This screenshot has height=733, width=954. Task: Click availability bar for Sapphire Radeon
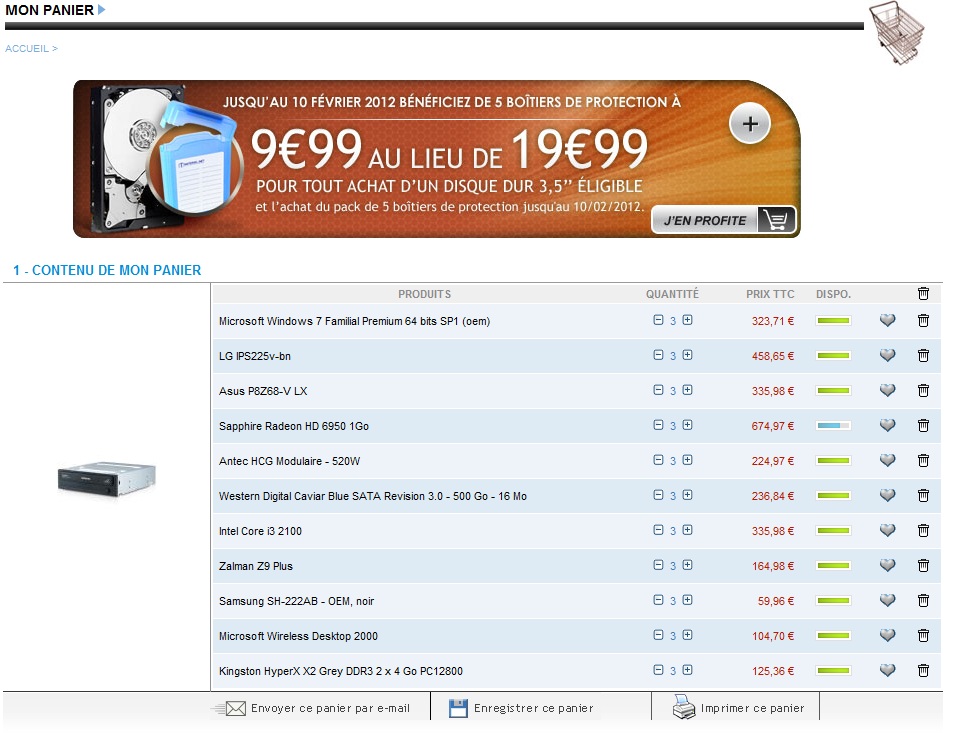[x=833, y=426]
